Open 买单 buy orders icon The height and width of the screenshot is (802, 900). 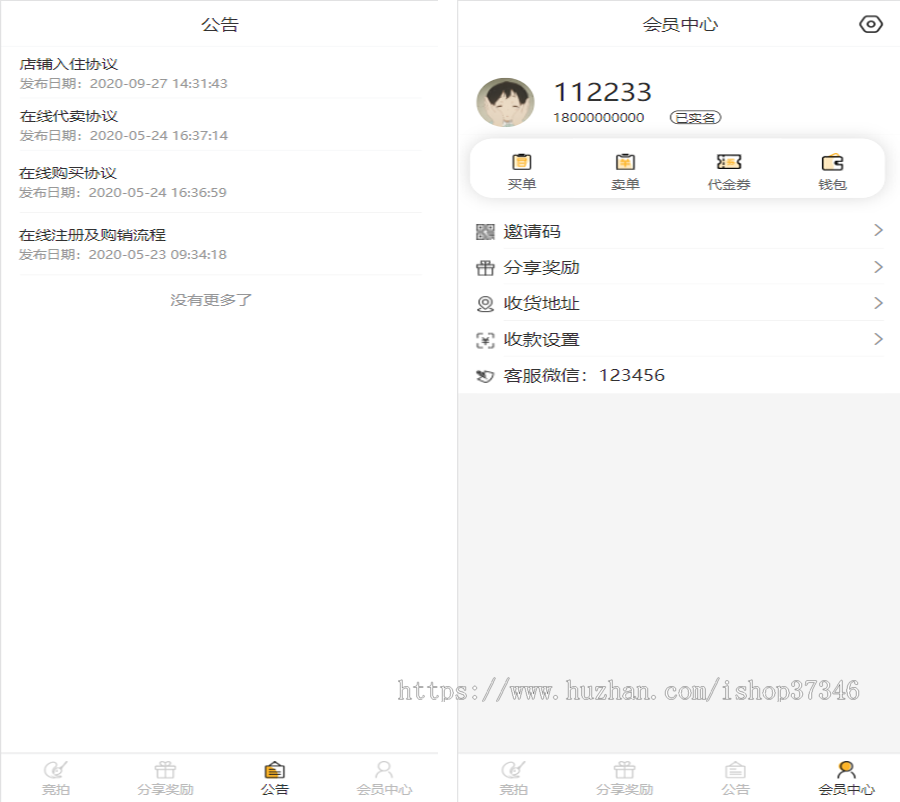[x=521, y=171]
